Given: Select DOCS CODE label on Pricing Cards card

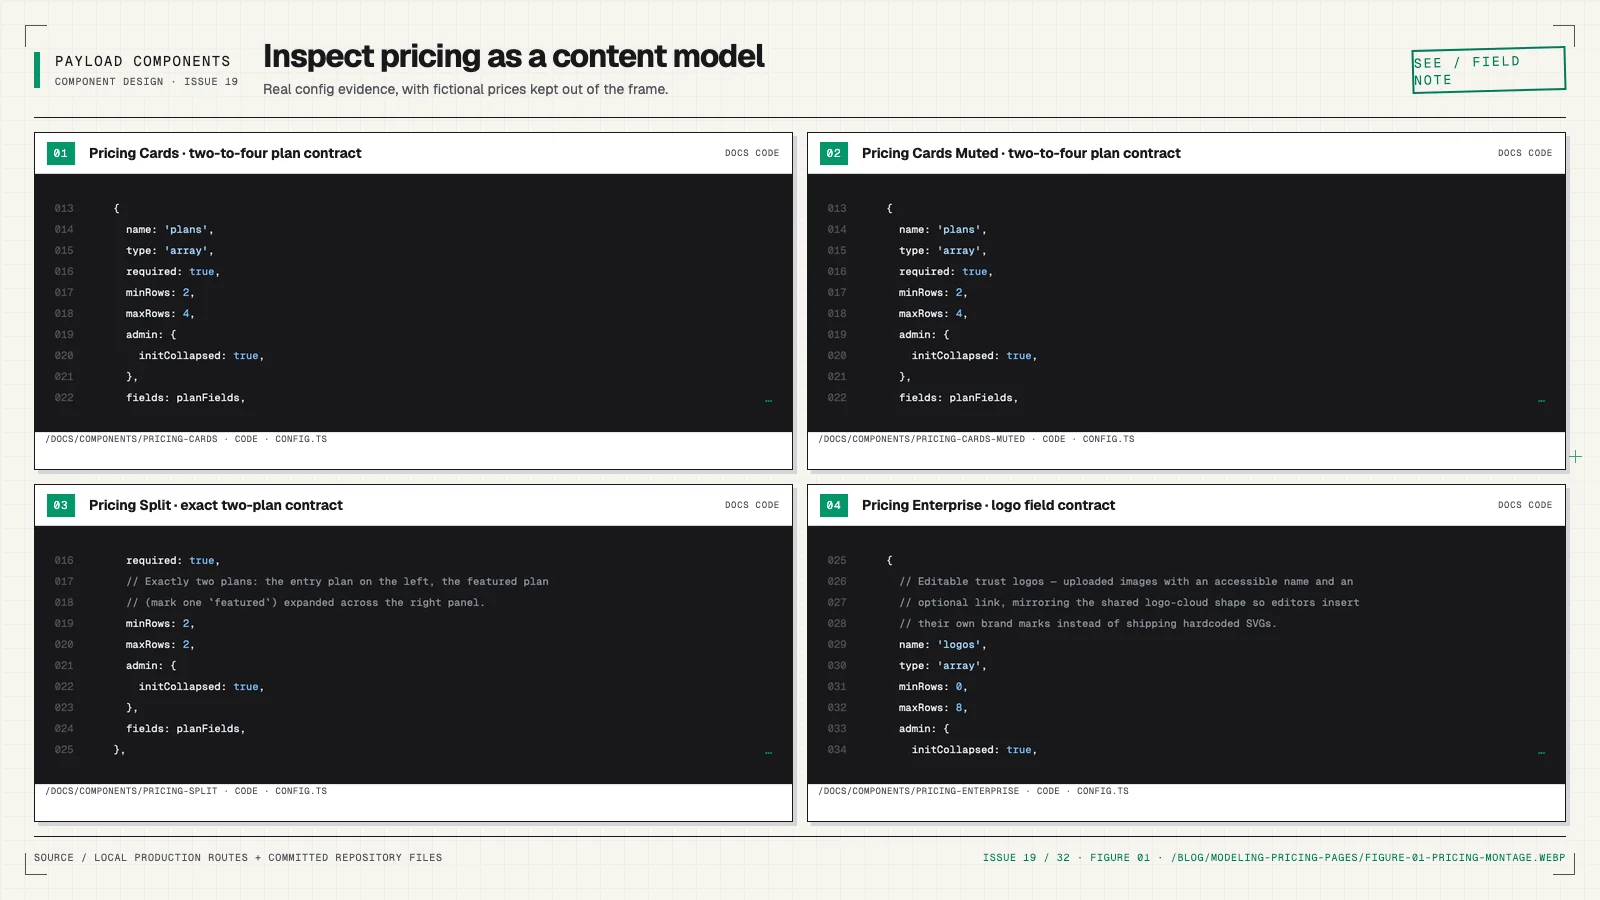Looking at the screenshot, I should click(752, 153).
